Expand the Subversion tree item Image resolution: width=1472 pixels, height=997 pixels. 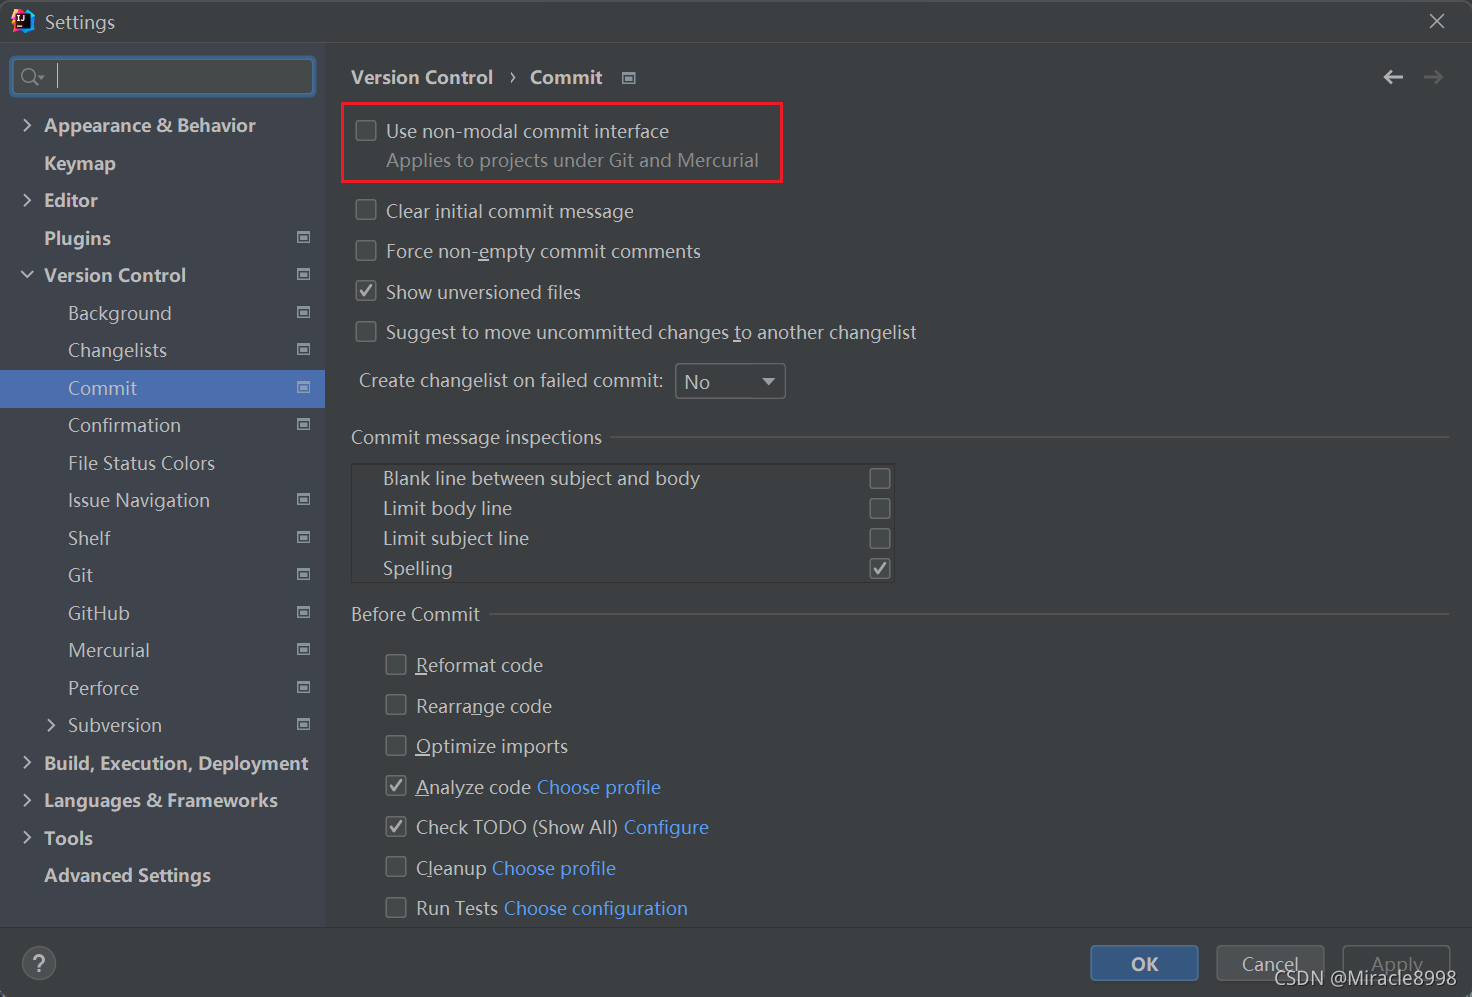pyautogui.click(x=53, y=725)
